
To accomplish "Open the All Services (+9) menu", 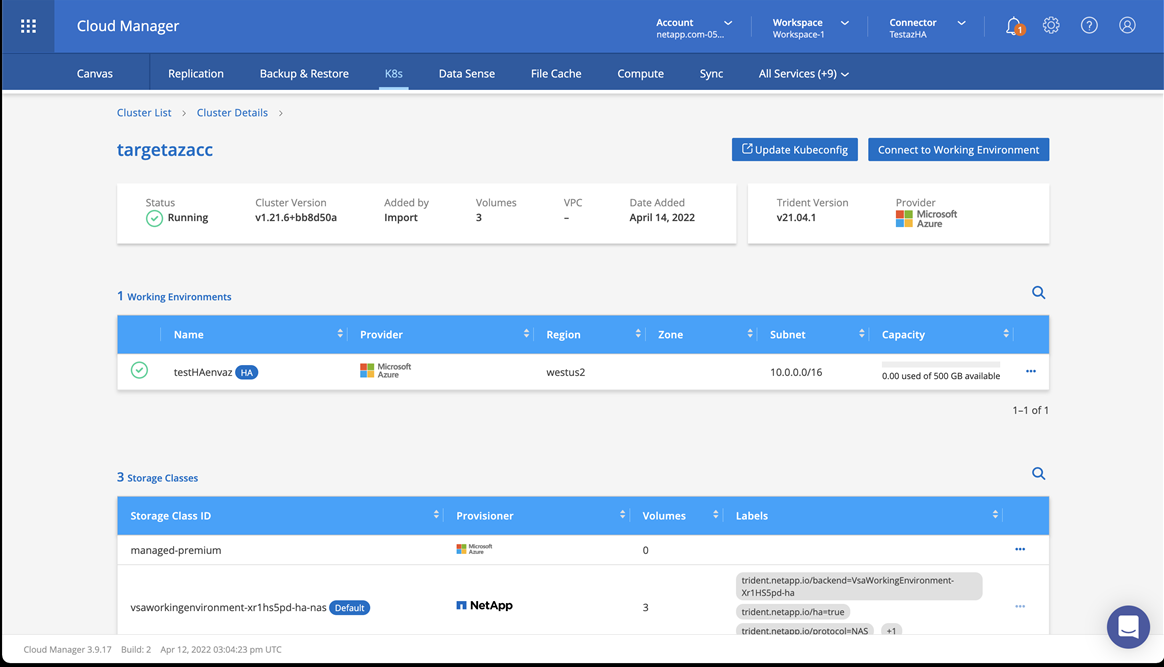I will click(803, 74).
